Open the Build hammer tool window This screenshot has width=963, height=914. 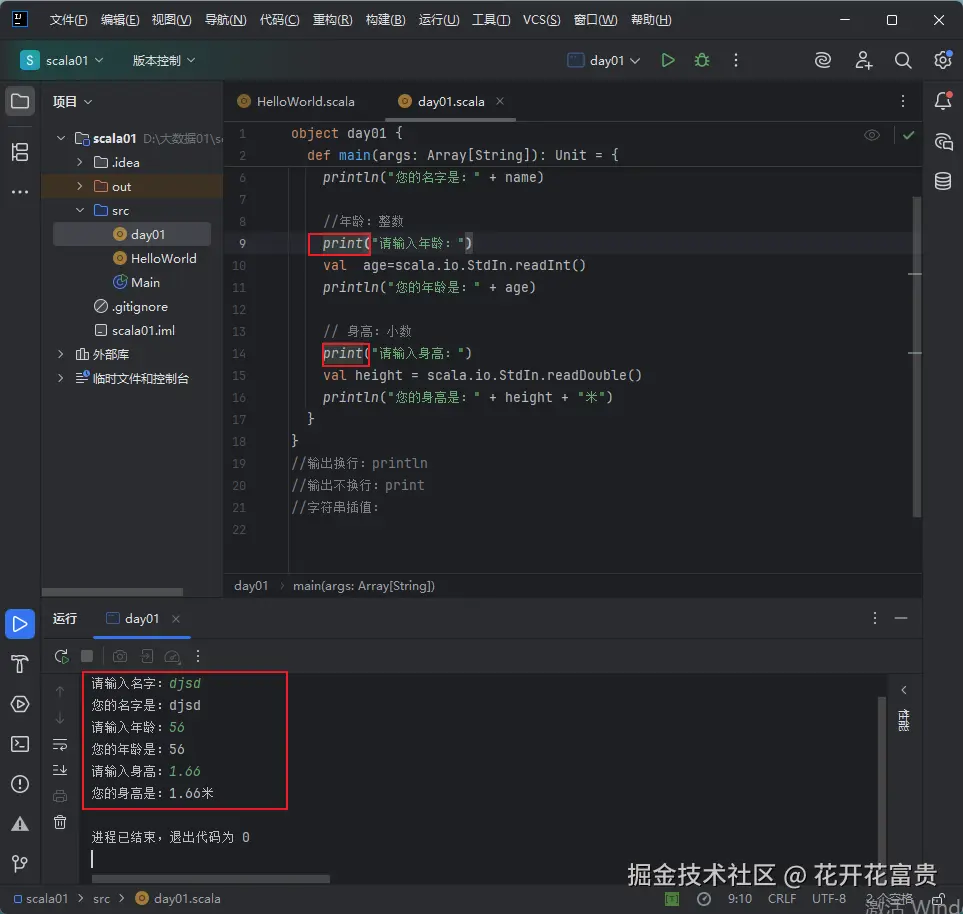[x=20, y=664]
